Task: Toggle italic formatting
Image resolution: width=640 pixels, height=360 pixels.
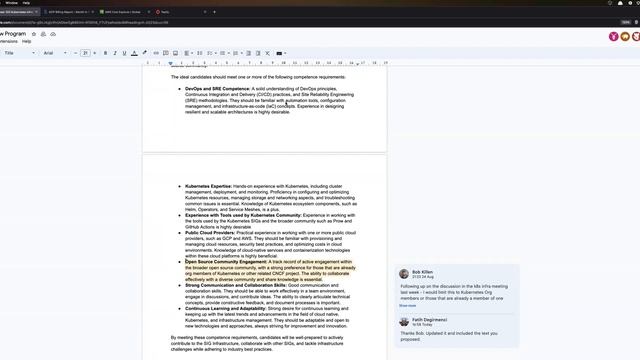Action: click(115, 53)
